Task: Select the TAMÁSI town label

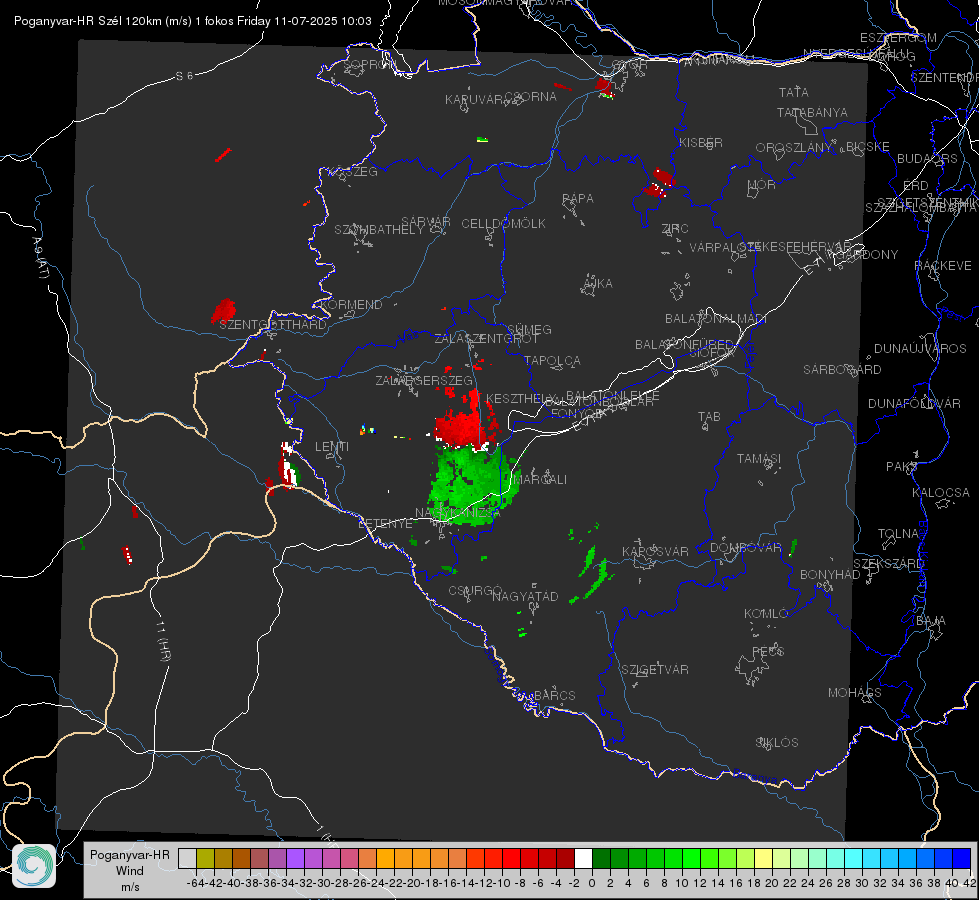Action: (759, 458)
